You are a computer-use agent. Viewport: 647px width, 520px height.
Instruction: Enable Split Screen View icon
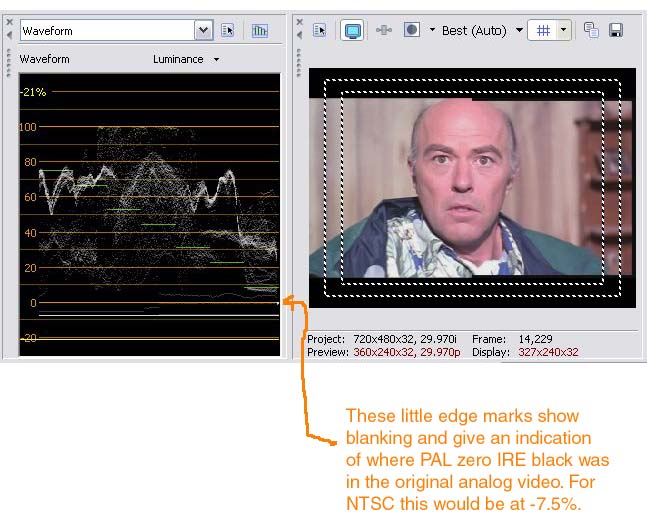click(412, 30)
